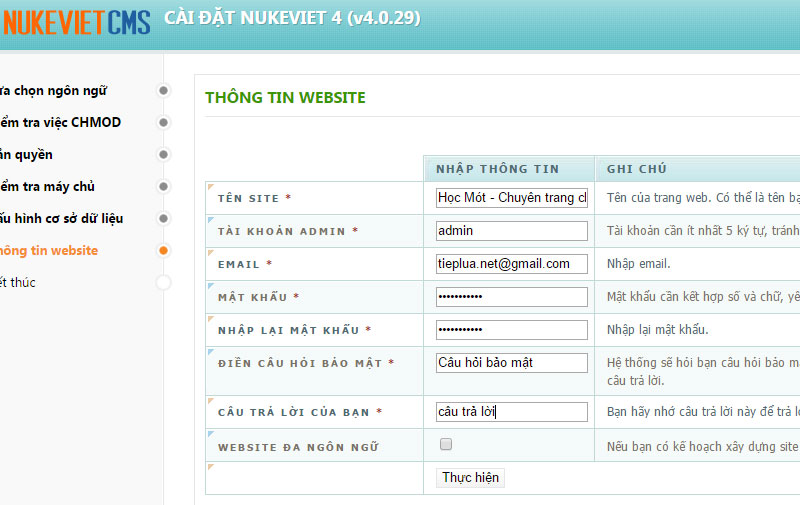
Task: Click the database configuration step bullet
Action: click(x=163, y=218)
